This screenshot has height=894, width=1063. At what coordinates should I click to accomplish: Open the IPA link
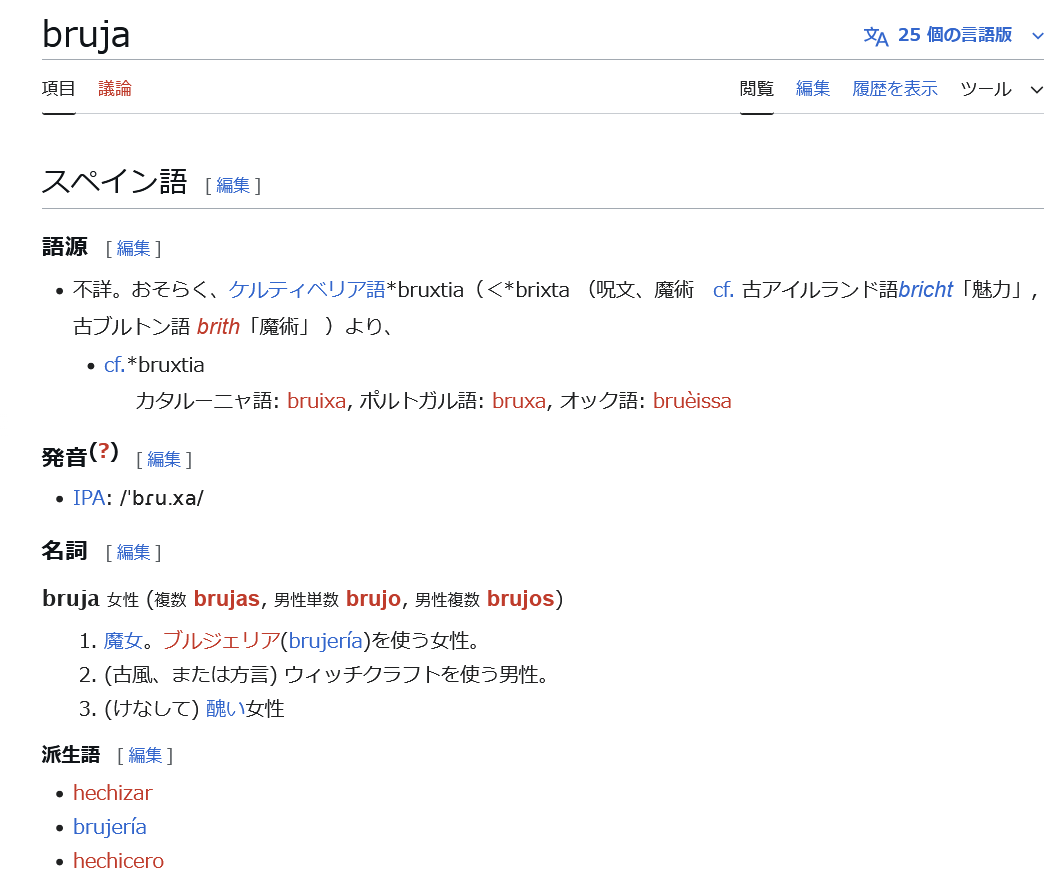pos(88,498)
